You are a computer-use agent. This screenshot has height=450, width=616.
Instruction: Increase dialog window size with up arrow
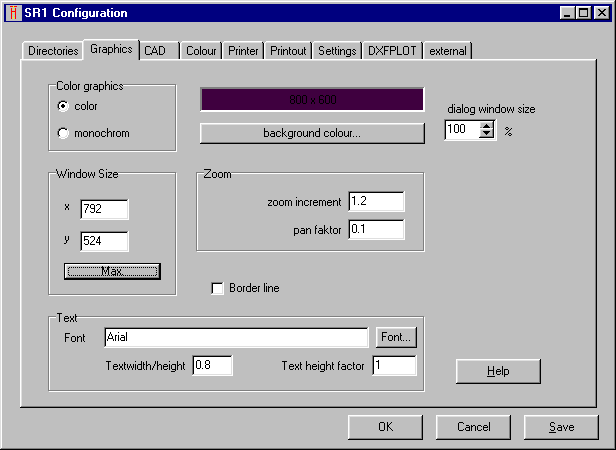point(487,125)
